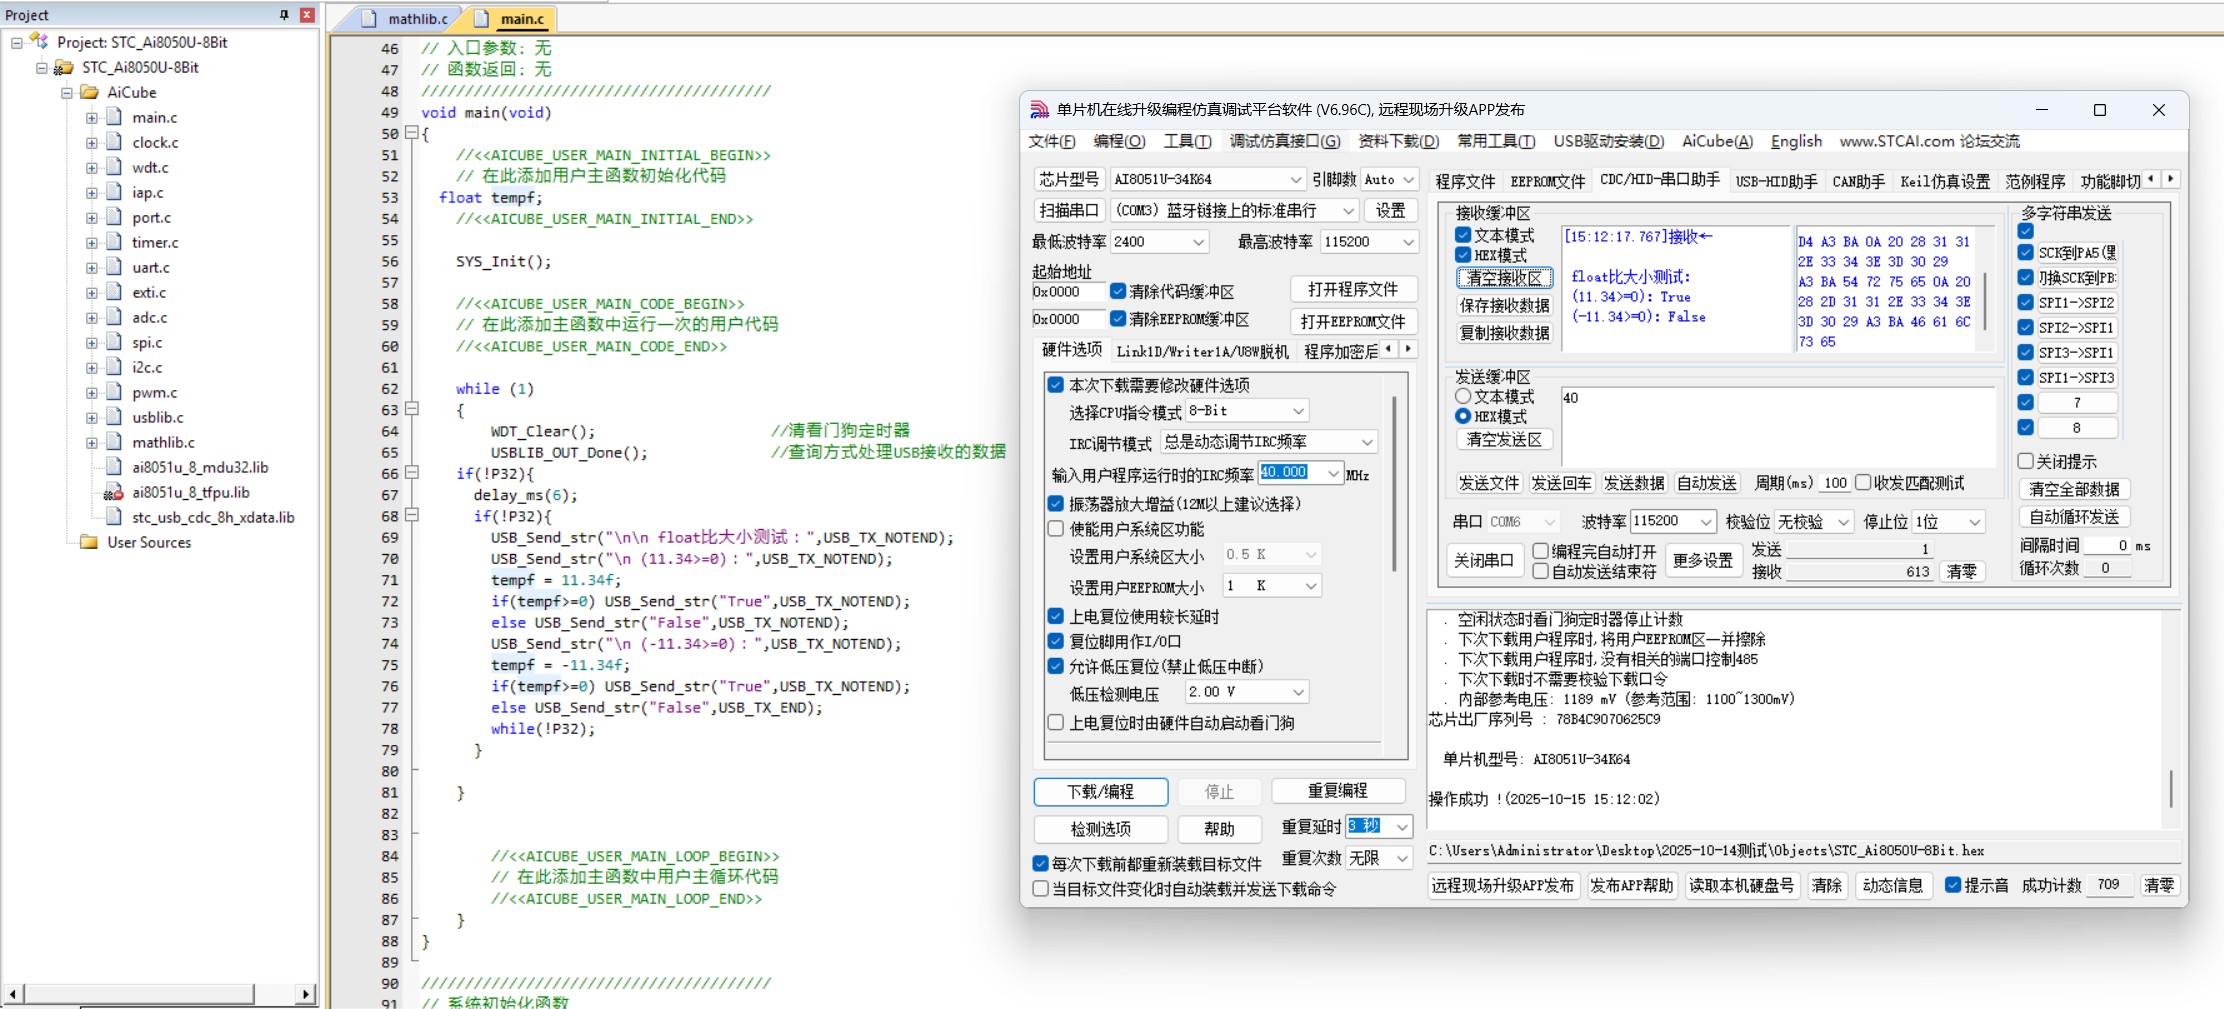2224x1009 pixels.
Task: Click the main.c file icon in project tree
Action: 114,117
